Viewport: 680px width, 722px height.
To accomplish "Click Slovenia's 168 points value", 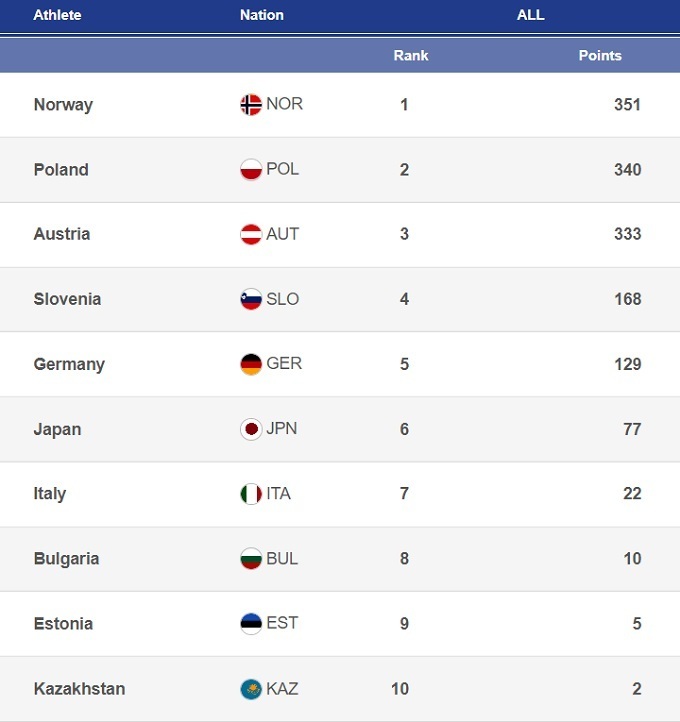I will tap(628, 299).
